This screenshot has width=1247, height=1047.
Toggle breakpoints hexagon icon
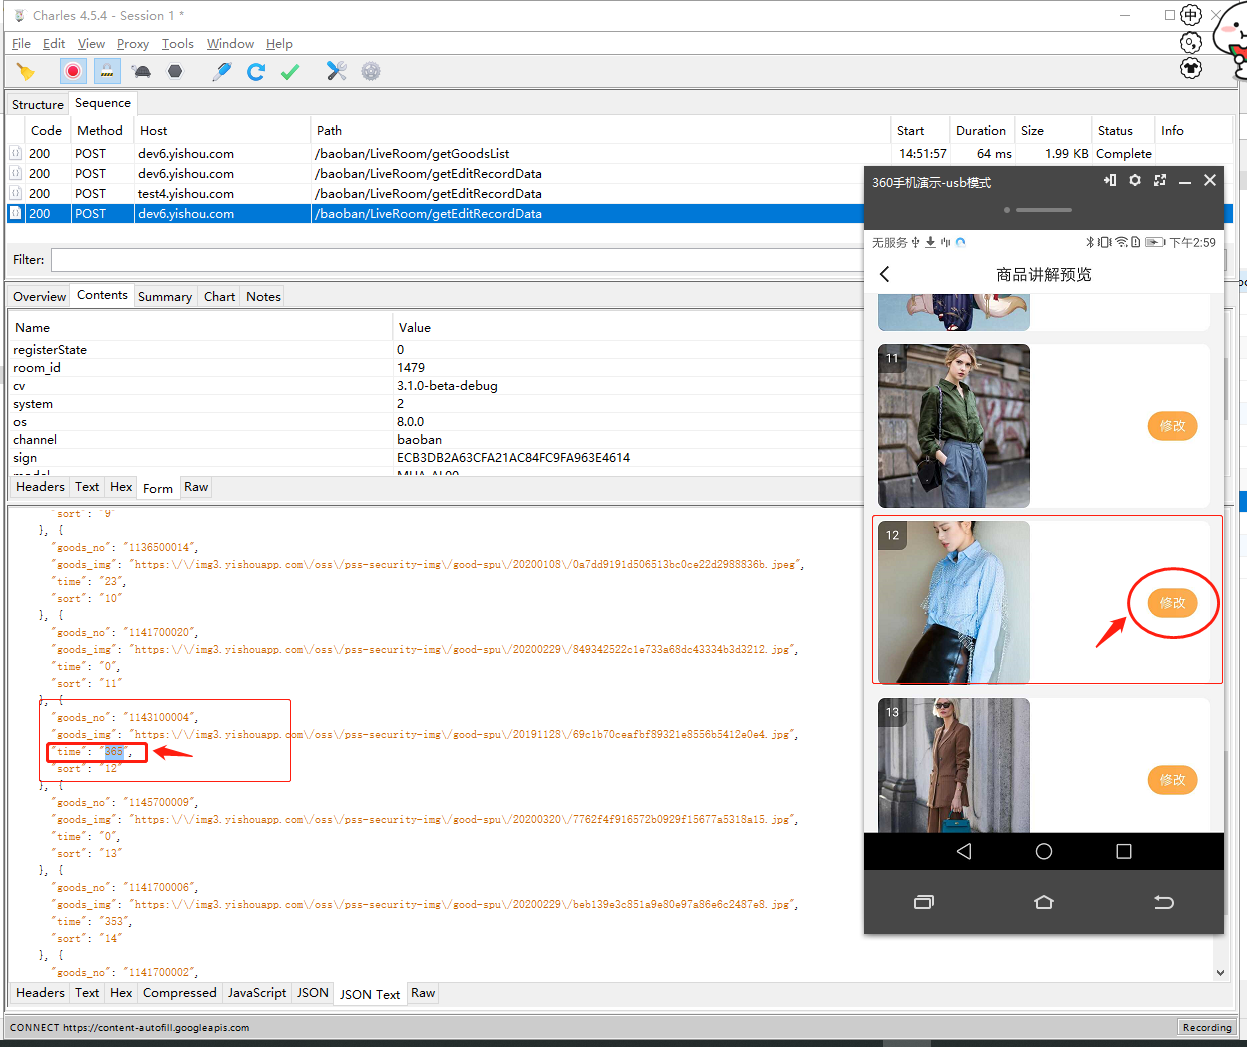click(175, 71)
